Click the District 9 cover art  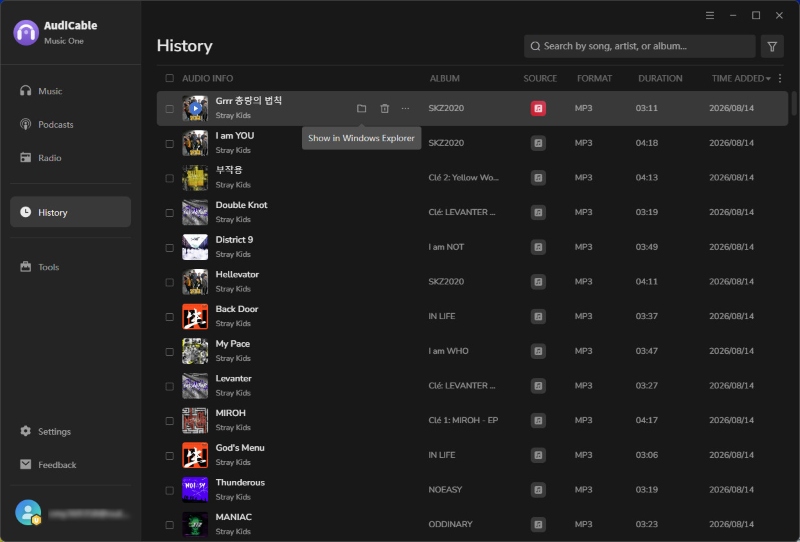coord(195,247)
